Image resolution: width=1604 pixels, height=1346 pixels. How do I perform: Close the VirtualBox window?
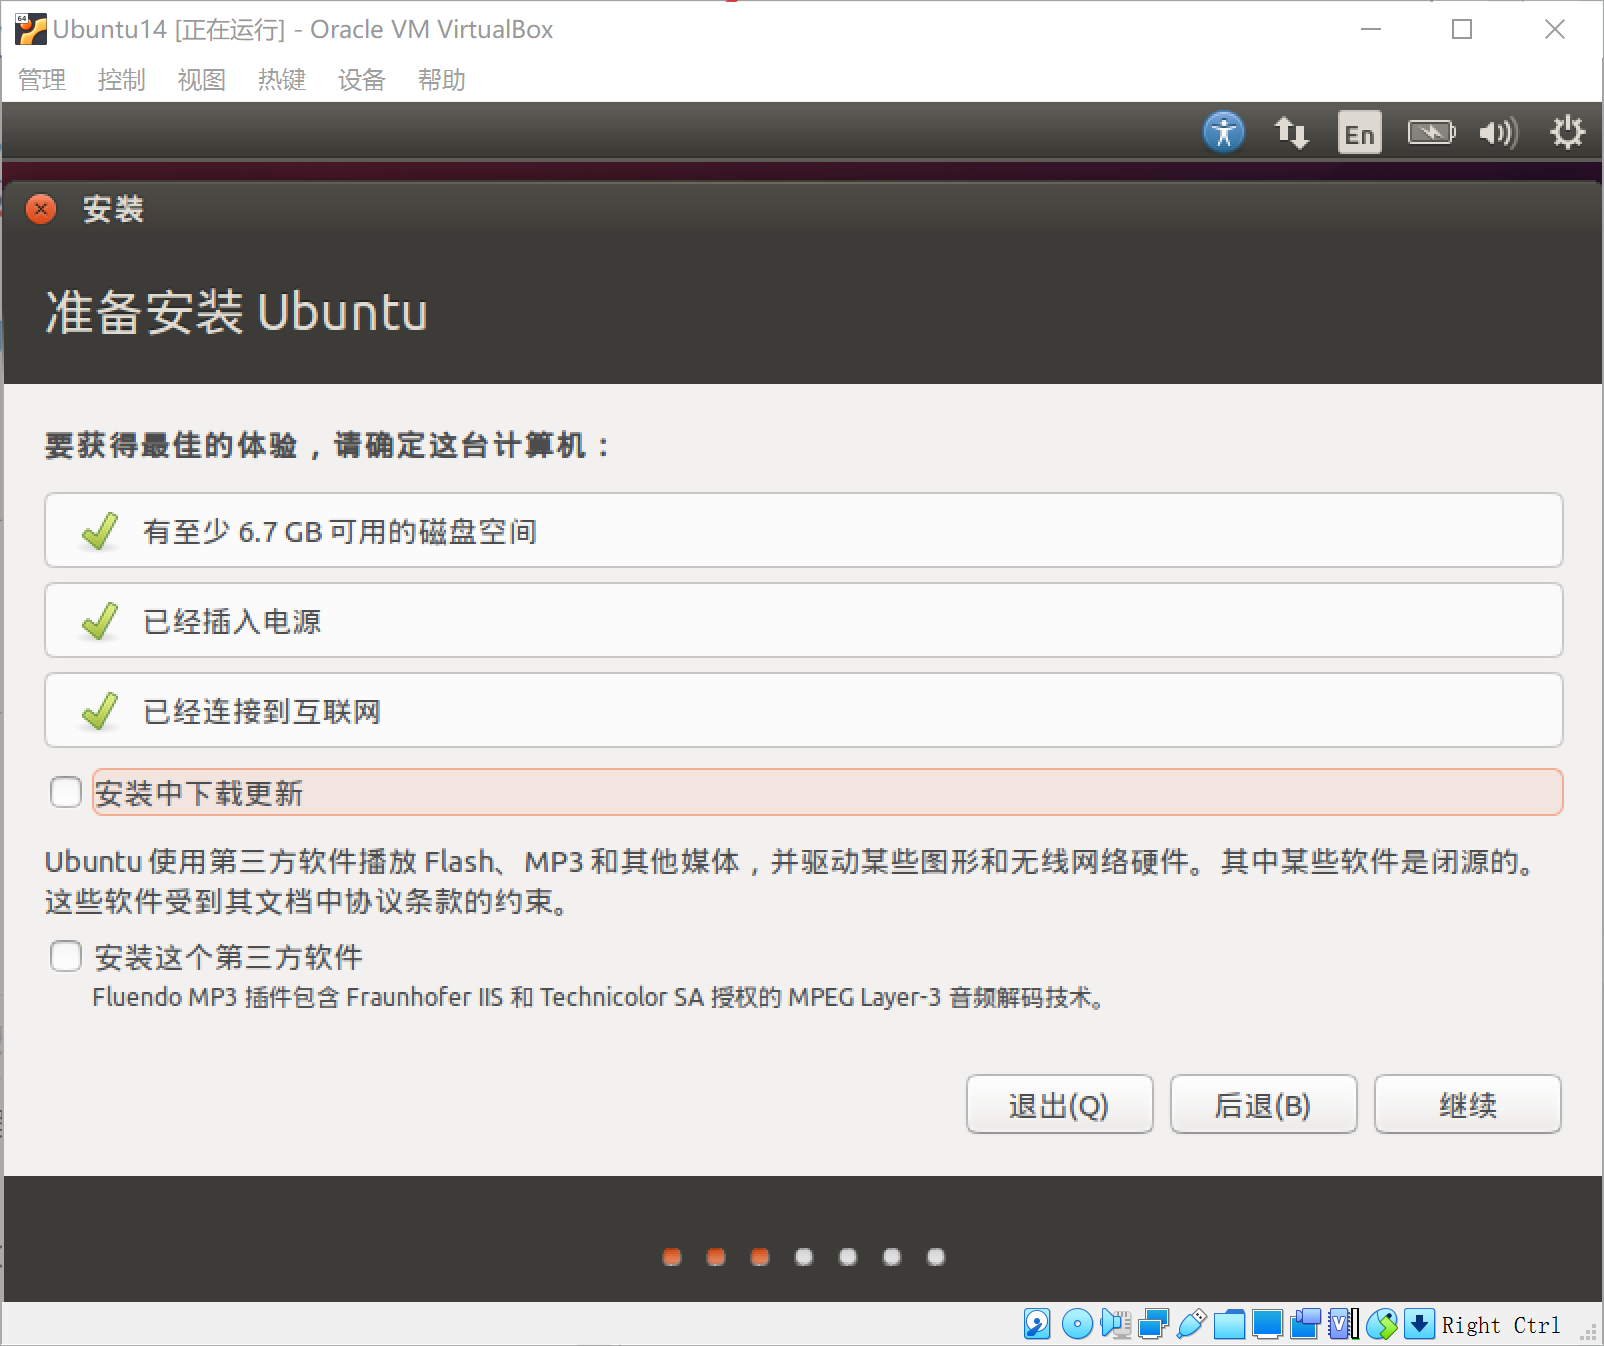point(1555,29)
